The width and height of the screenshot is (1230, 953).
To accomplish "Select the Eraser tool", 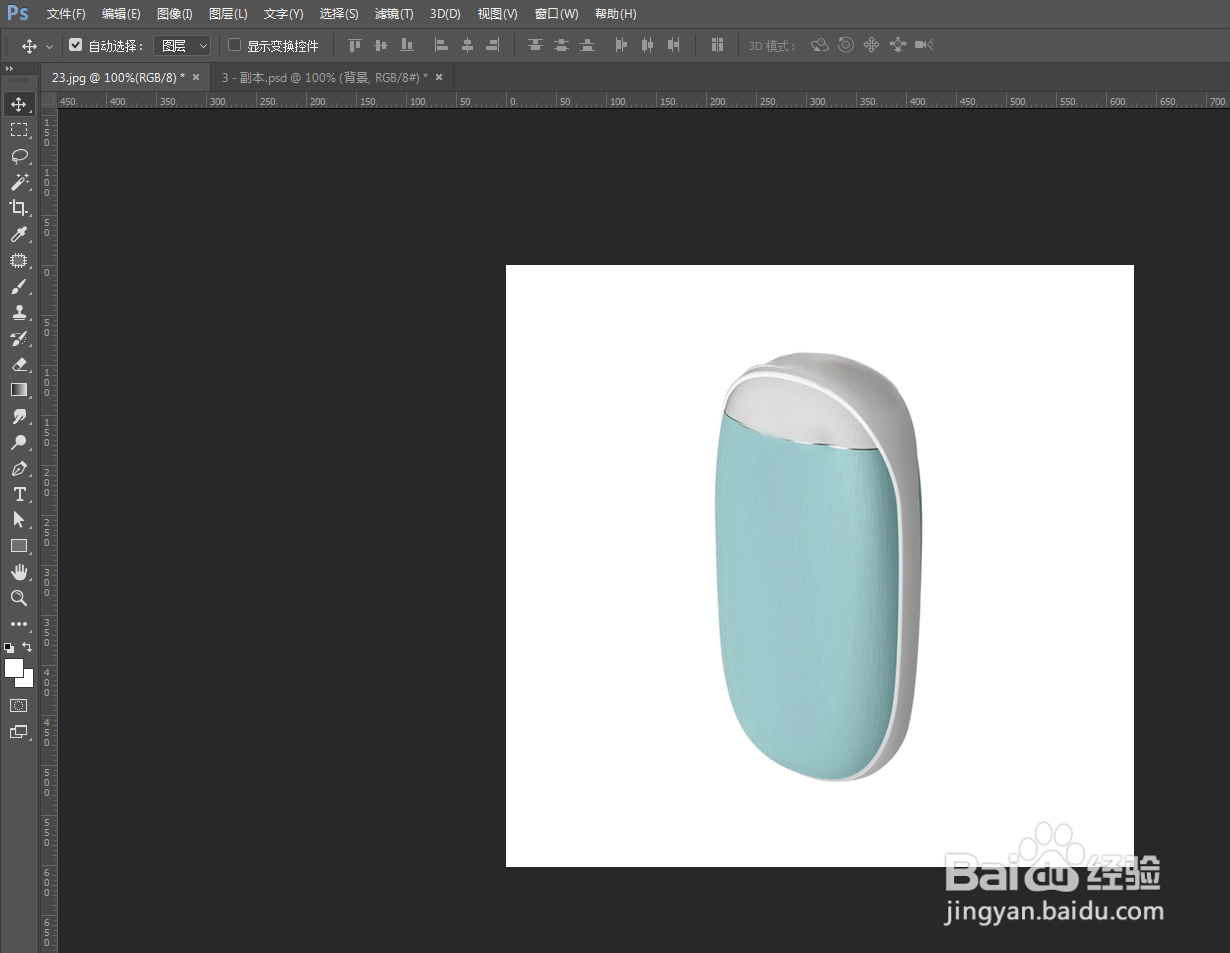I will pos(19,364).
